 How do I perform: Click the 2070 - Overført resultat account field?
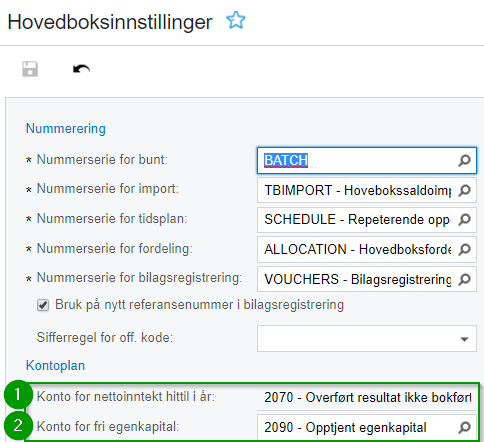click(x=367, y=397)
